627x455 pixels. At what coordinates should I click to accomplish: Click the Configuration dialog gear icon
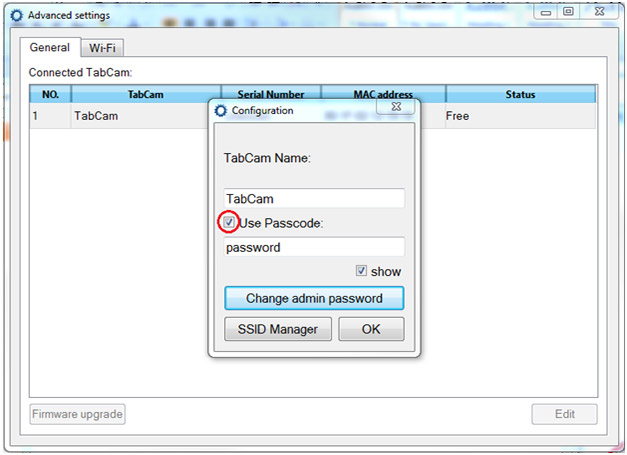pyautogui.click(x=220, y=111)
